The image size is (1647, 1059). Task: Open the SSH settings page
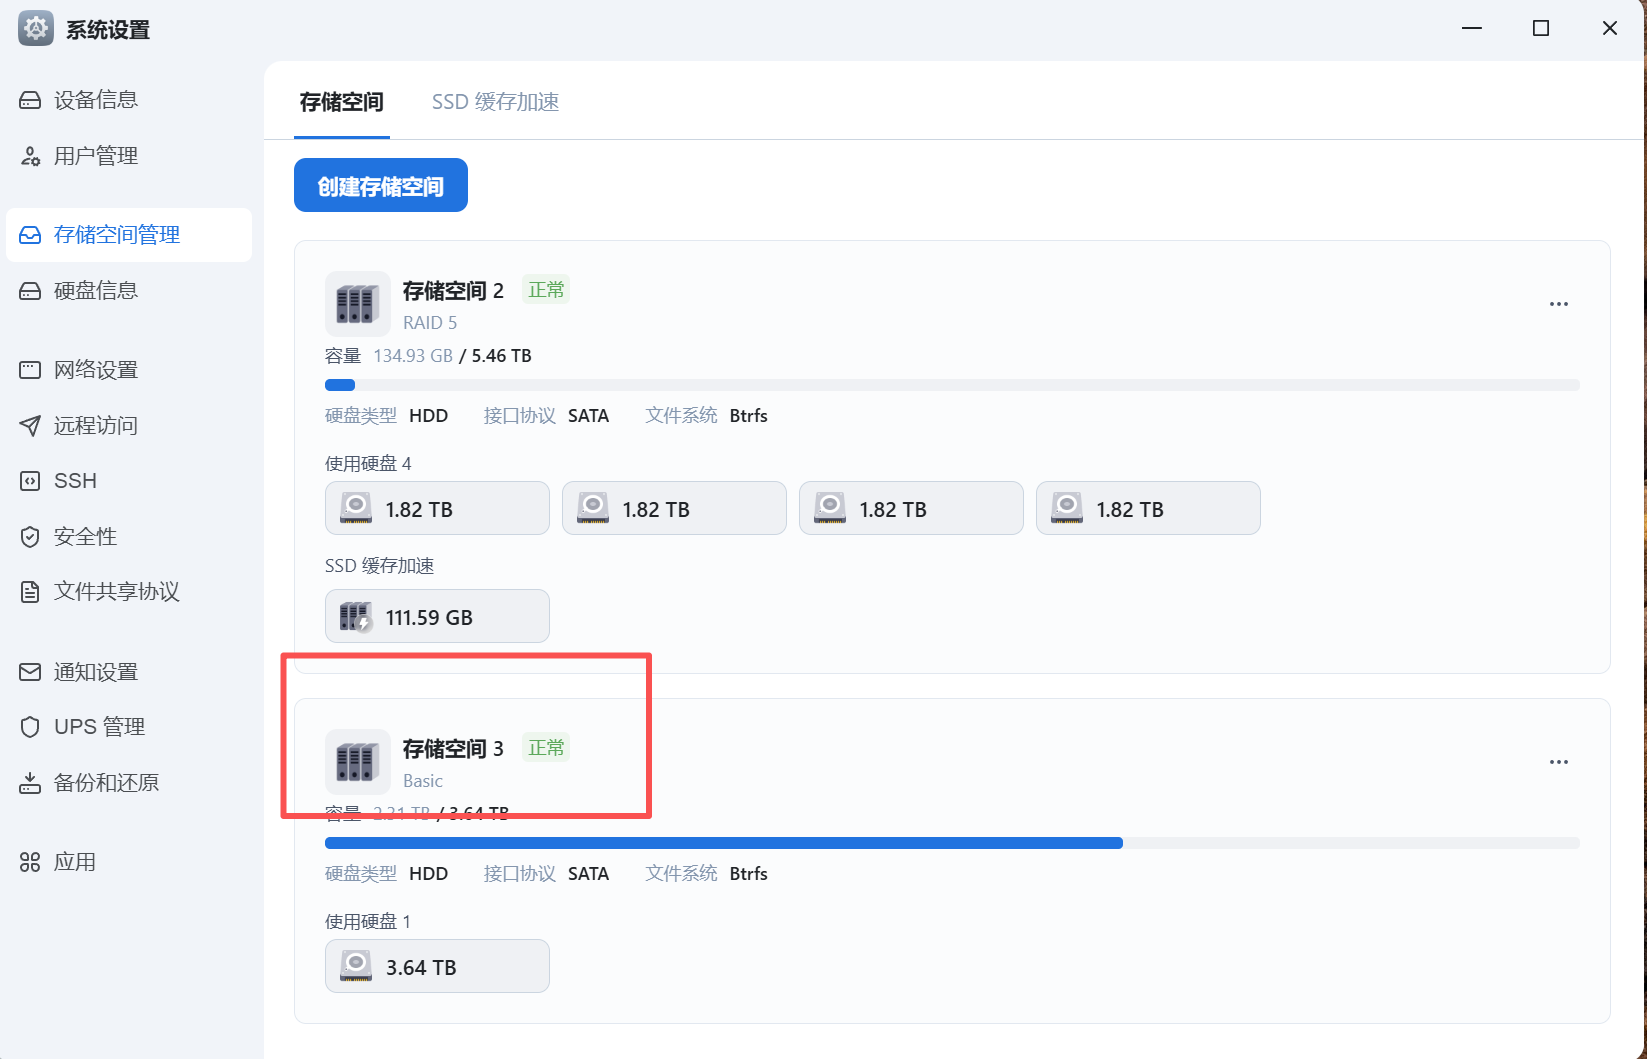tap(75, 481)
